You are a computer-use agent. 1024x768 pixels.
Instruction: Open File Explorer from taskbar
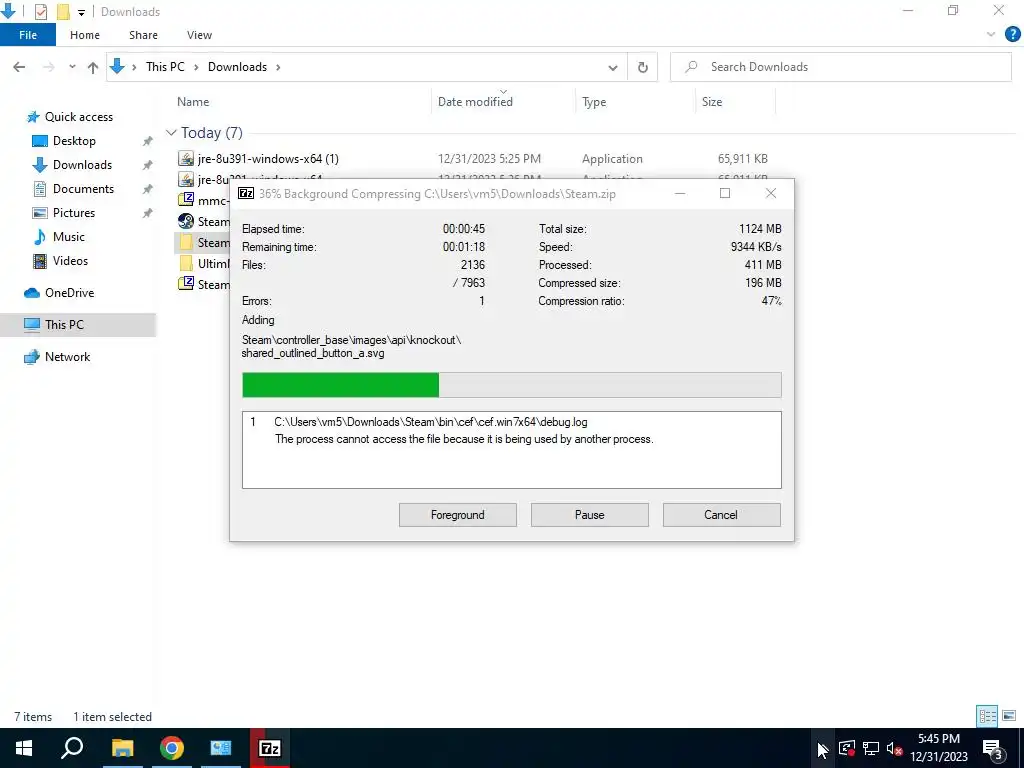pyautogui.click(x=122, y=748)
